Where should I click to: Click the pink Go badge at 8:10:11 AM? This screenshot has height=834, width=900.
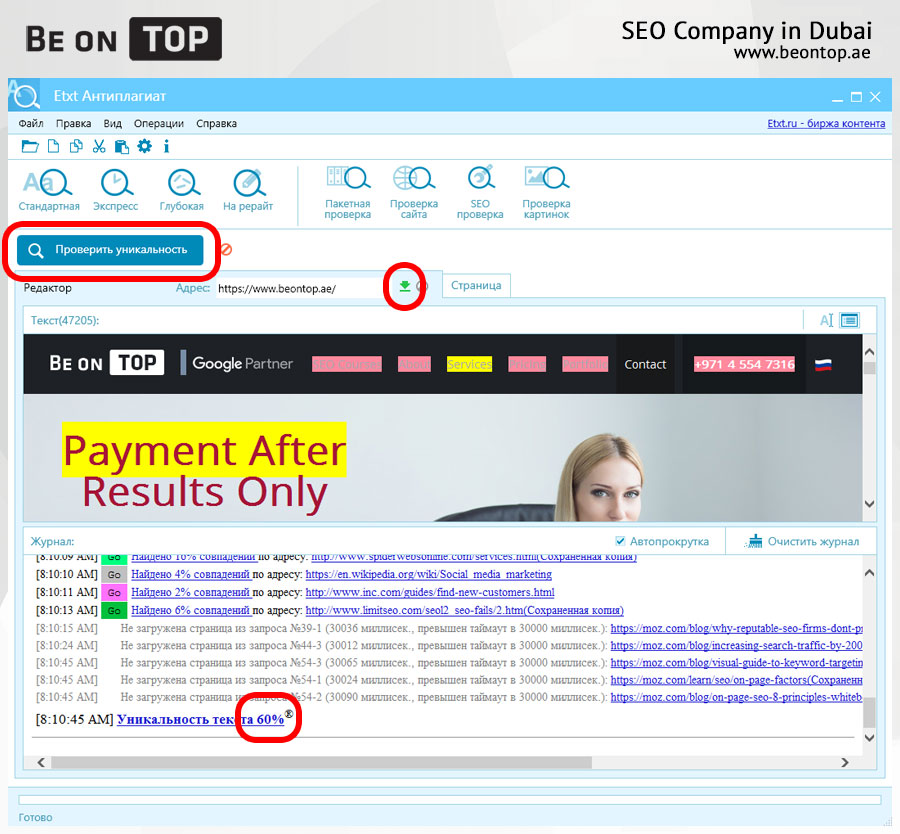pyautogui.click(x=114, y=592)
